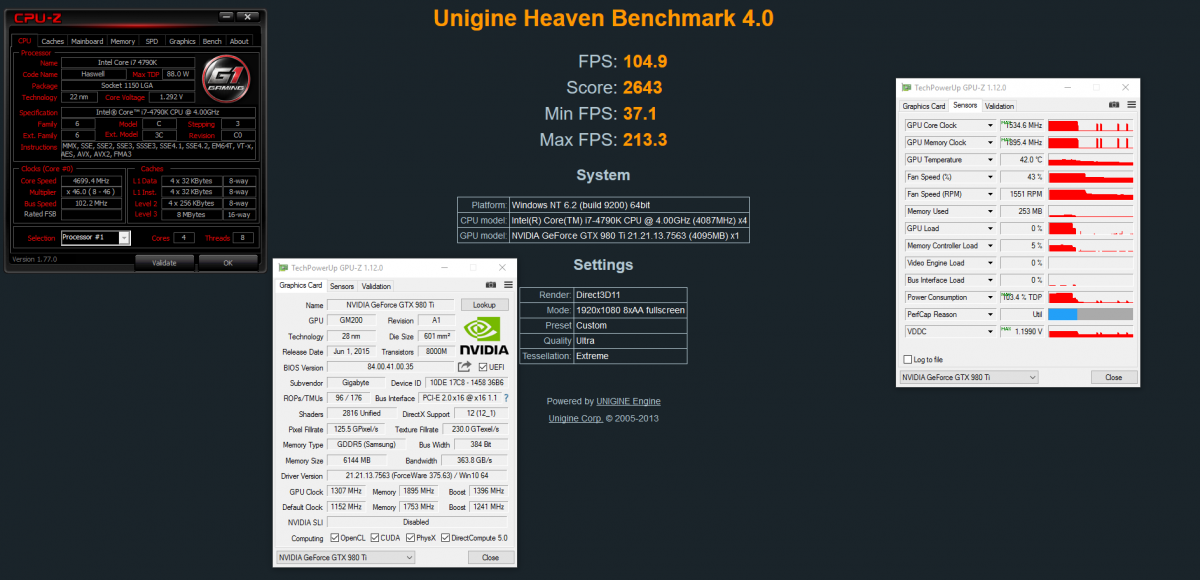Screen dimensions: 1200x580
Task: Open the hamburger menu in the GPU-Z Sensors window
Action: [1131, 105]
